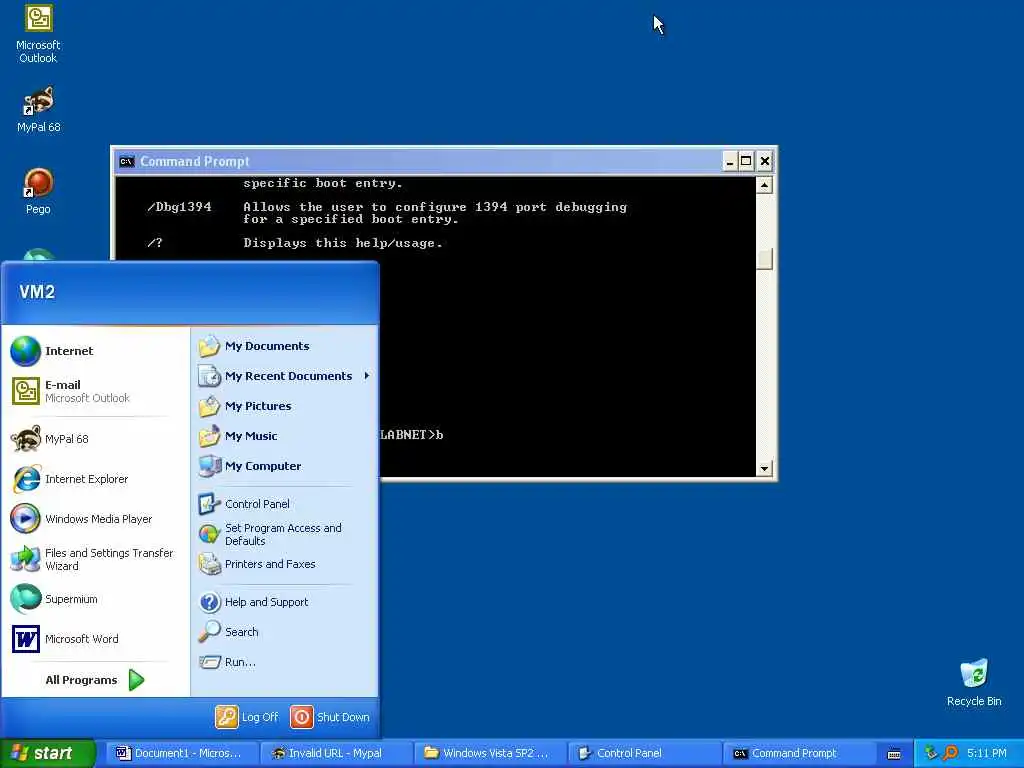Screen dimensions: 1024x768
Task: Select Printers and Faxes label
Action: coord(270,564)
